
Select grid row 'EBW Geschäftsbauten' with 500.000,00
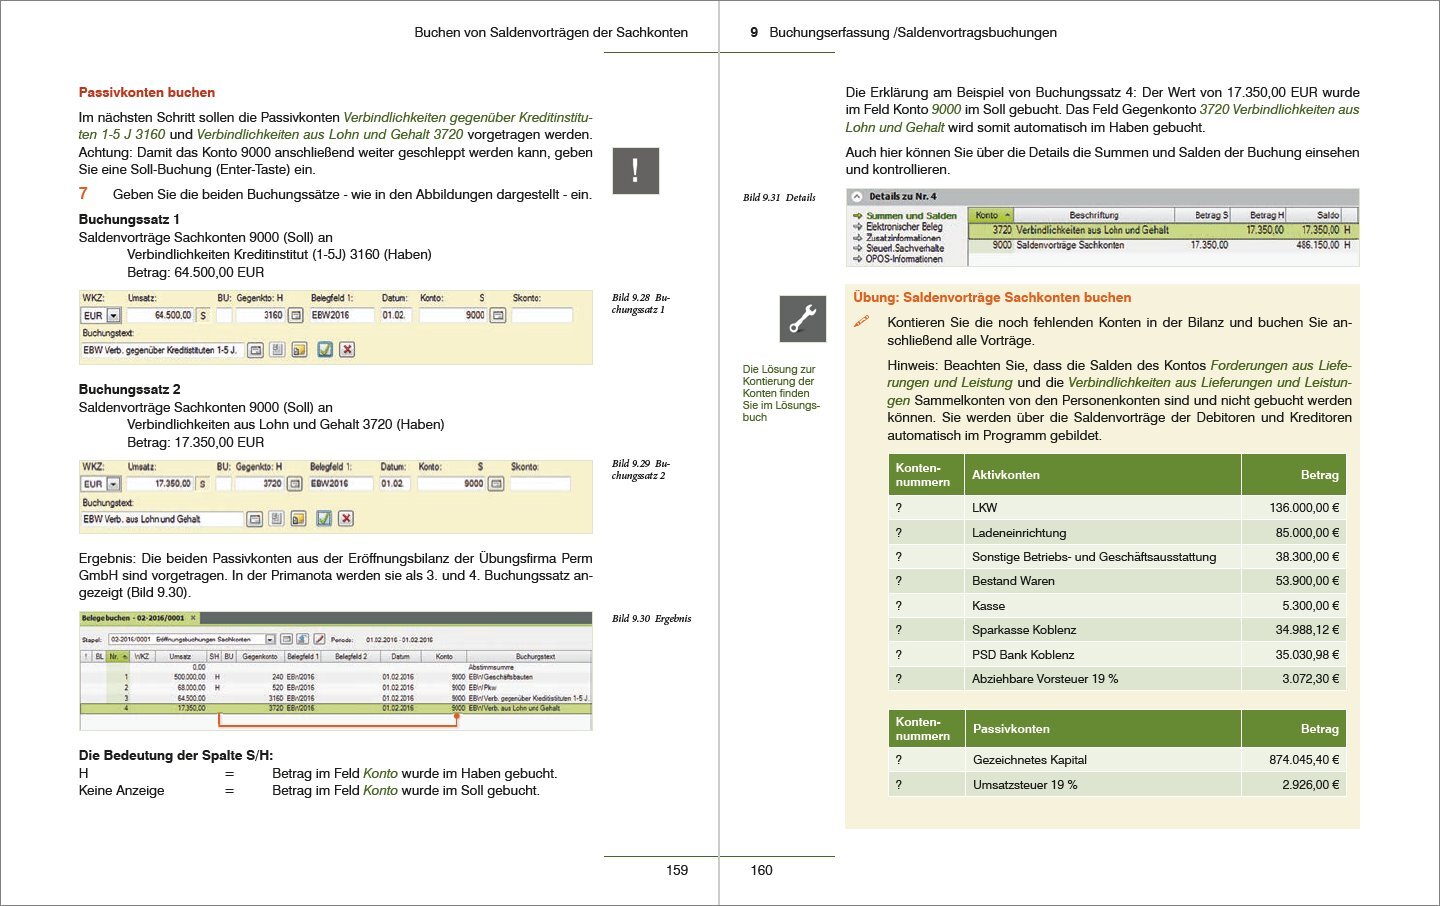[335, 677]
